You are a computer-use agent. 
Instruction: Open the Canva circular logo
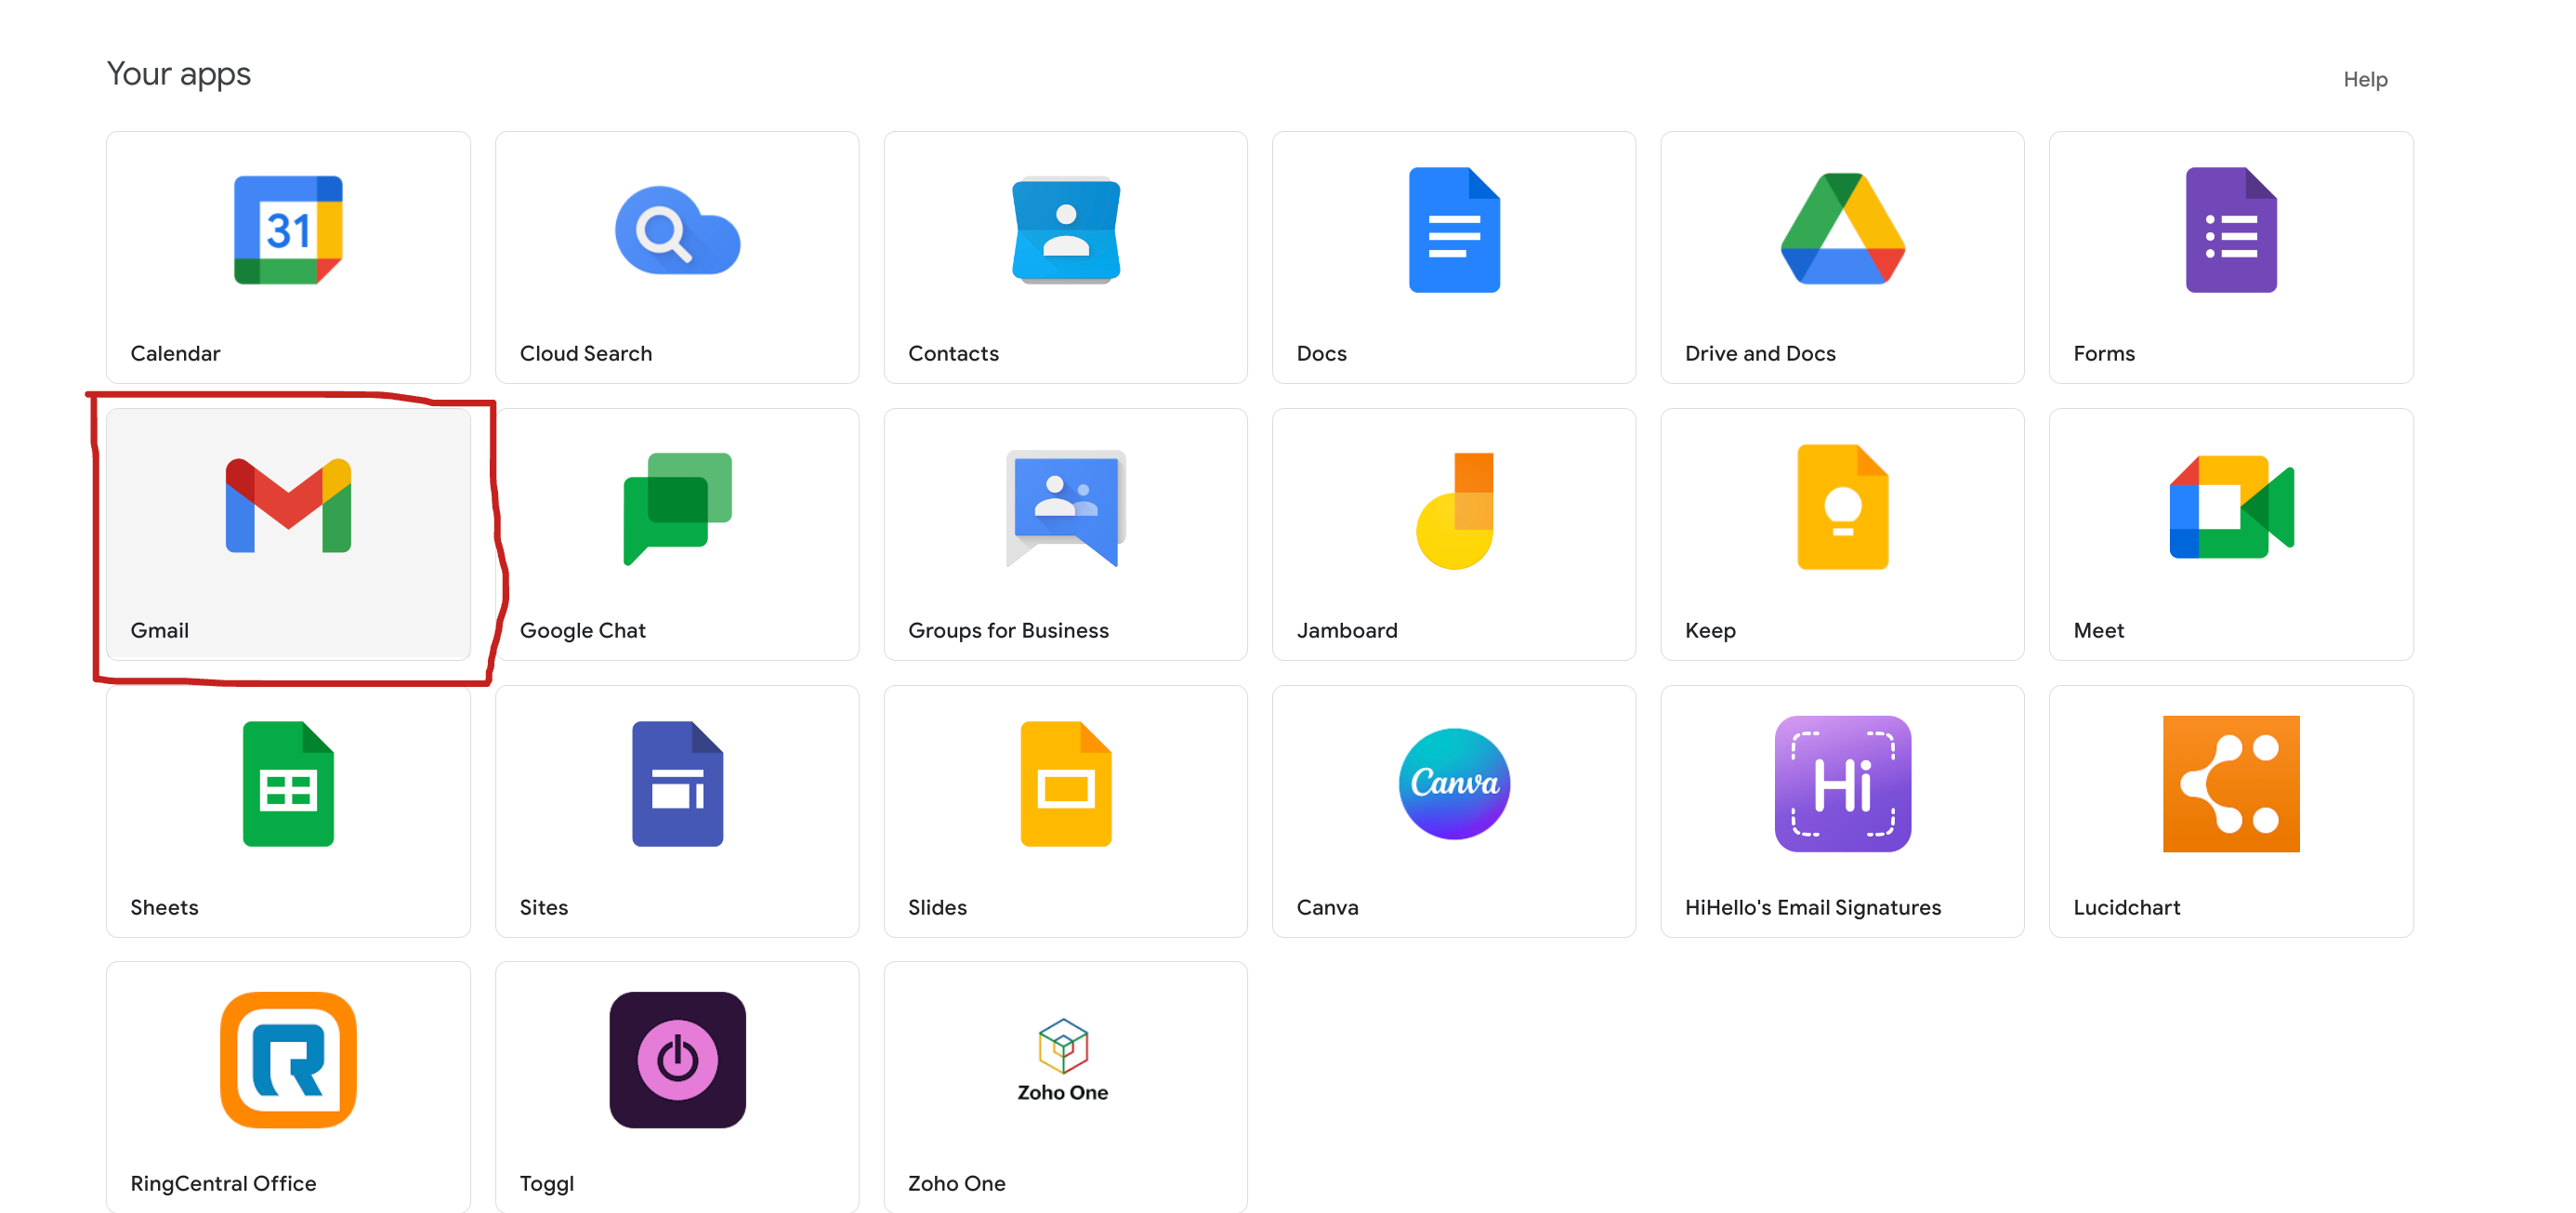[1453, 783]
